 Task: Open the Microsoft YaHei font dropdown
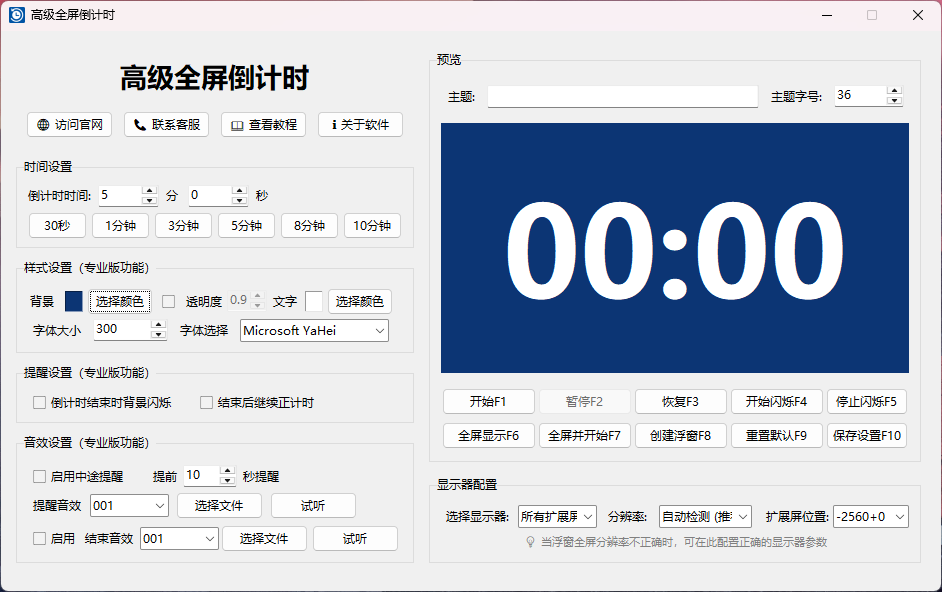coord(313,331)
